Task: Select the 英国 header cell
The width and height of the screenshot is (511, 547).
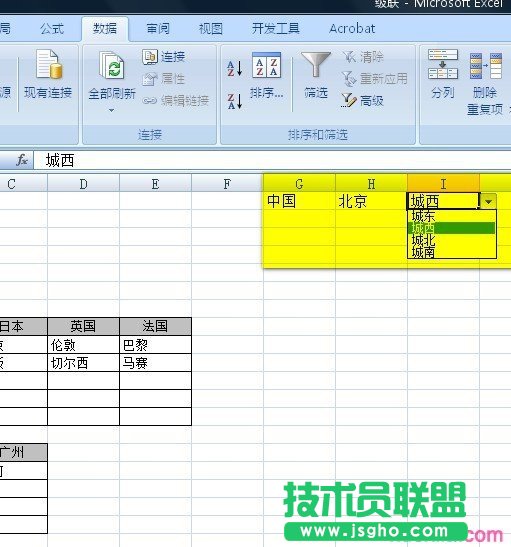Action: (x=83, y=326)
